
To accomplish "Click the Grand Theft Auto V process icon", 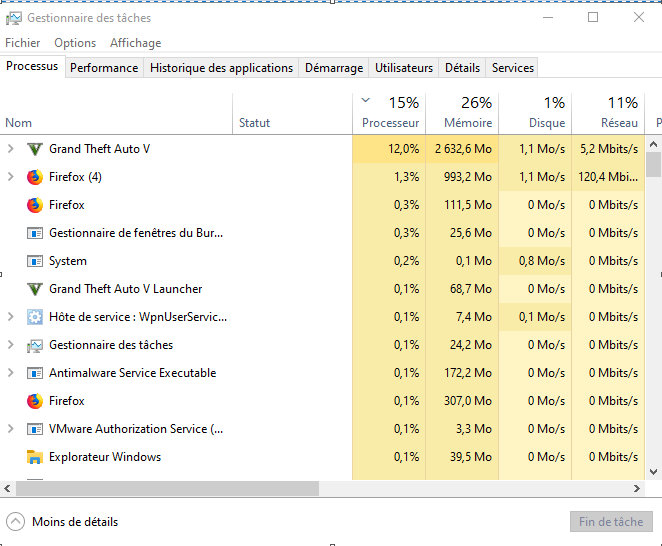I will pos(35,149).
